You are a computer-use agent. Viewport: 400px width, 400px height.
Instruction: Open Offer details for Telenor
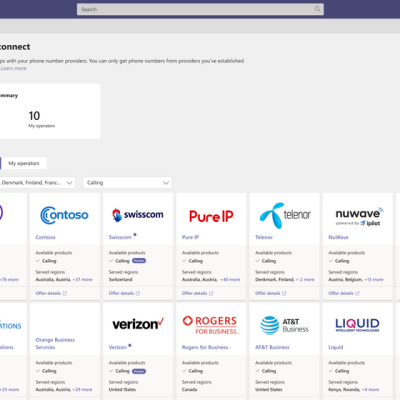point(268,293)
